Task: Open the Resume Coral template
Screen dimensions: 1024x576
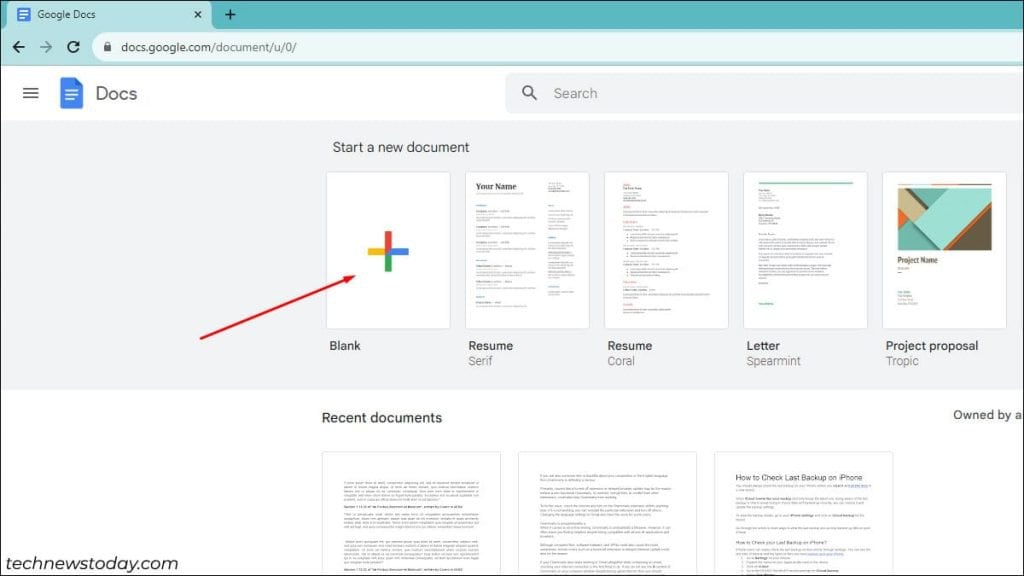Action: (666, 251)
